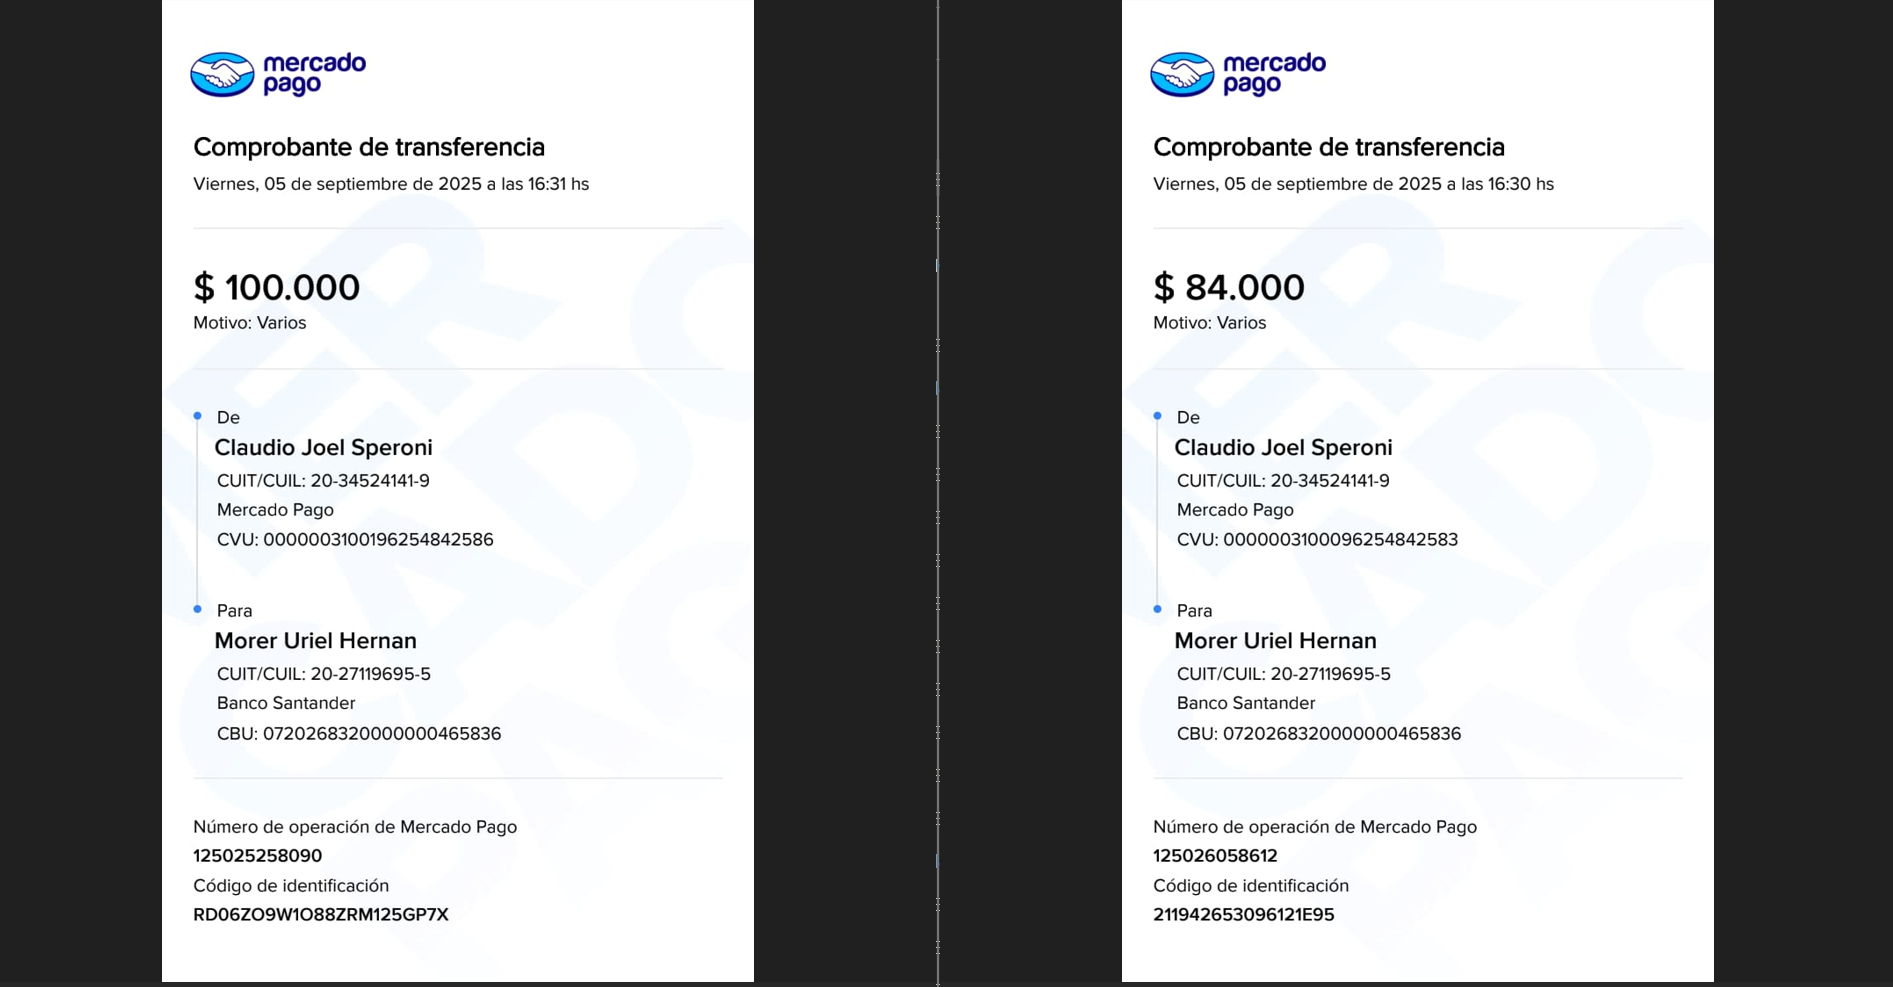Click "Morer Uriel Hernan" on the $84.000 receipt
Image resolution: width=1893 pixels, height=987 pixels.
[x=1275, y=641]
